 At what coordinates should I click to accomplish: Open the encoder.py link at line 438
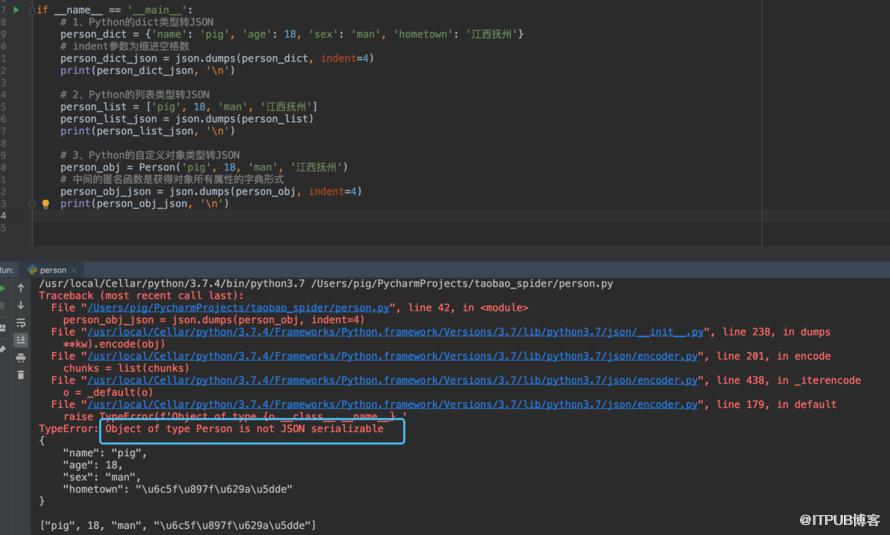[393, 380]
